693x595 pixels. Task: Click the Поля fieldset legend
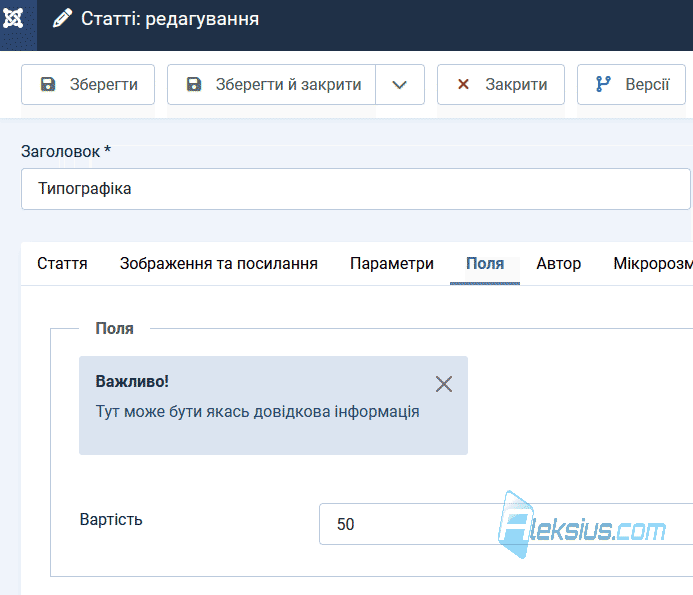114,328
